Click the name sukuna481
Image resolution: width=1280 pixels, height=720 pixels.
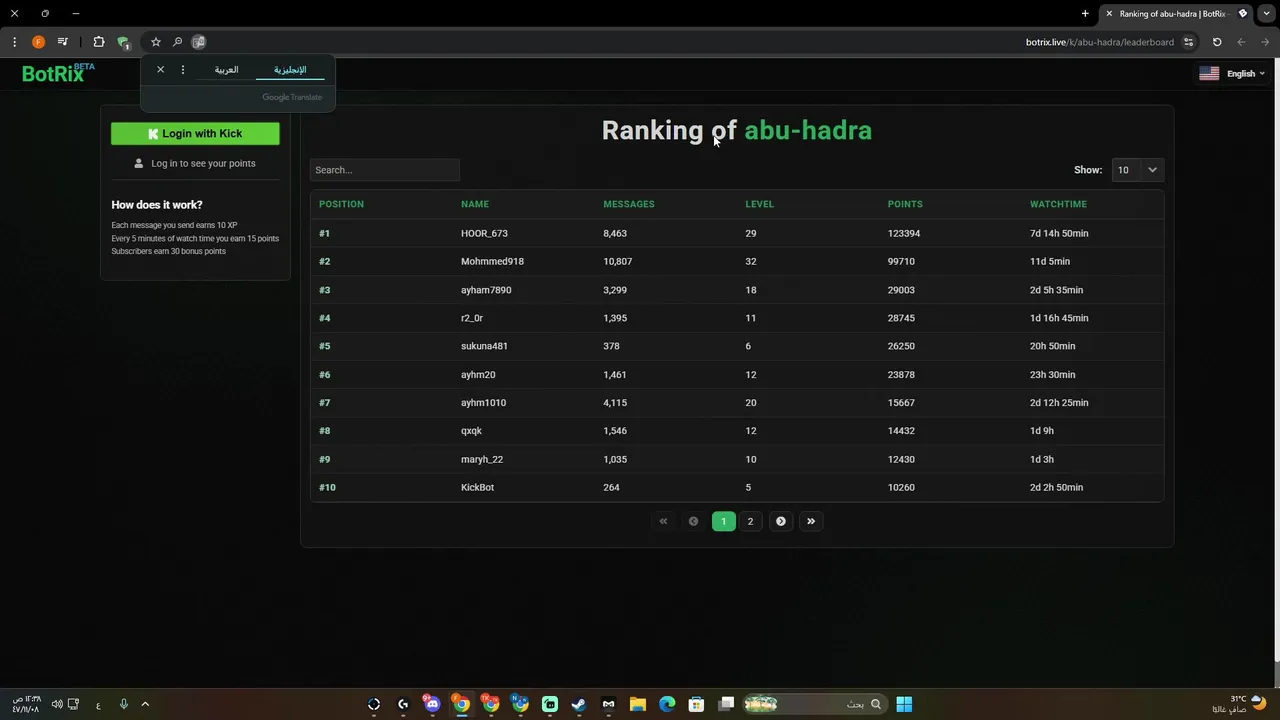click(x=484, y=346)
